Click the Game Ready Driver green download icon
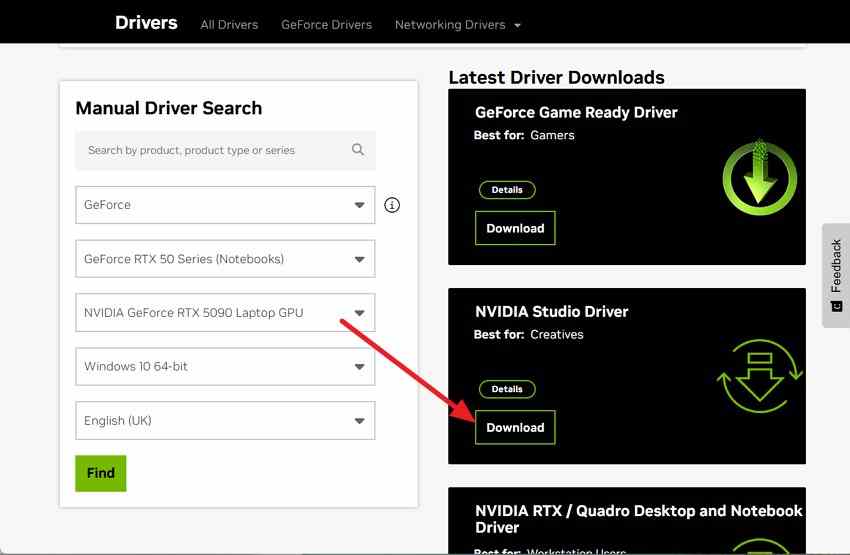This screenshot has height=555, width=850. (x=759, y=178)
